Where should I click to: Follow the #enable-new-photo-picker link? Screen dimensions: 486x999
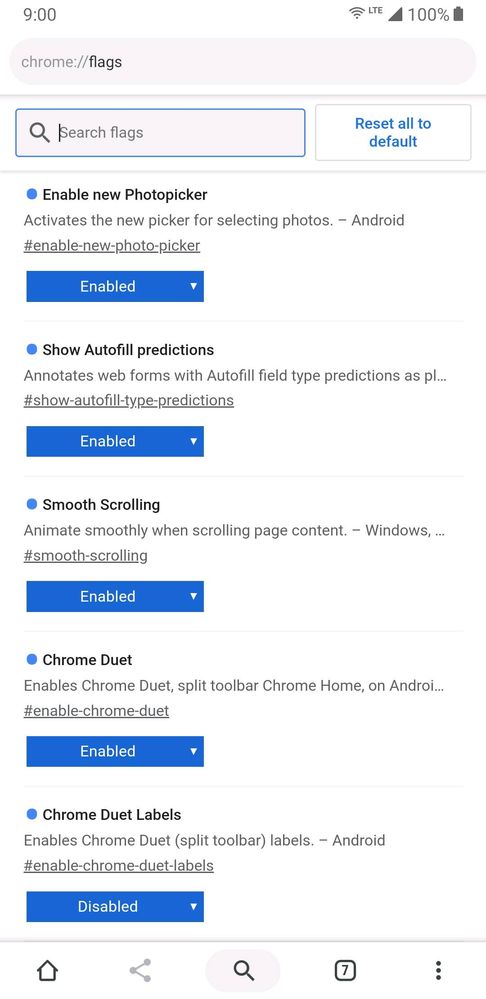112,245
